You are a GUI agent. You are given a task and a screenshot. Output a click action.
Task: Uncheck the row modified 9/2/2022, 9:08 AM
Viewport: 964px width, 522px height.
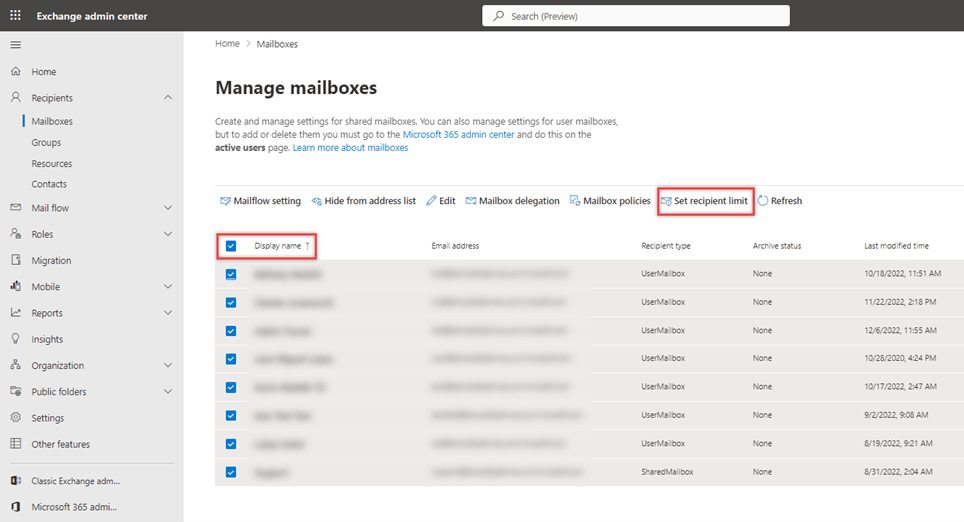point(231,416)
